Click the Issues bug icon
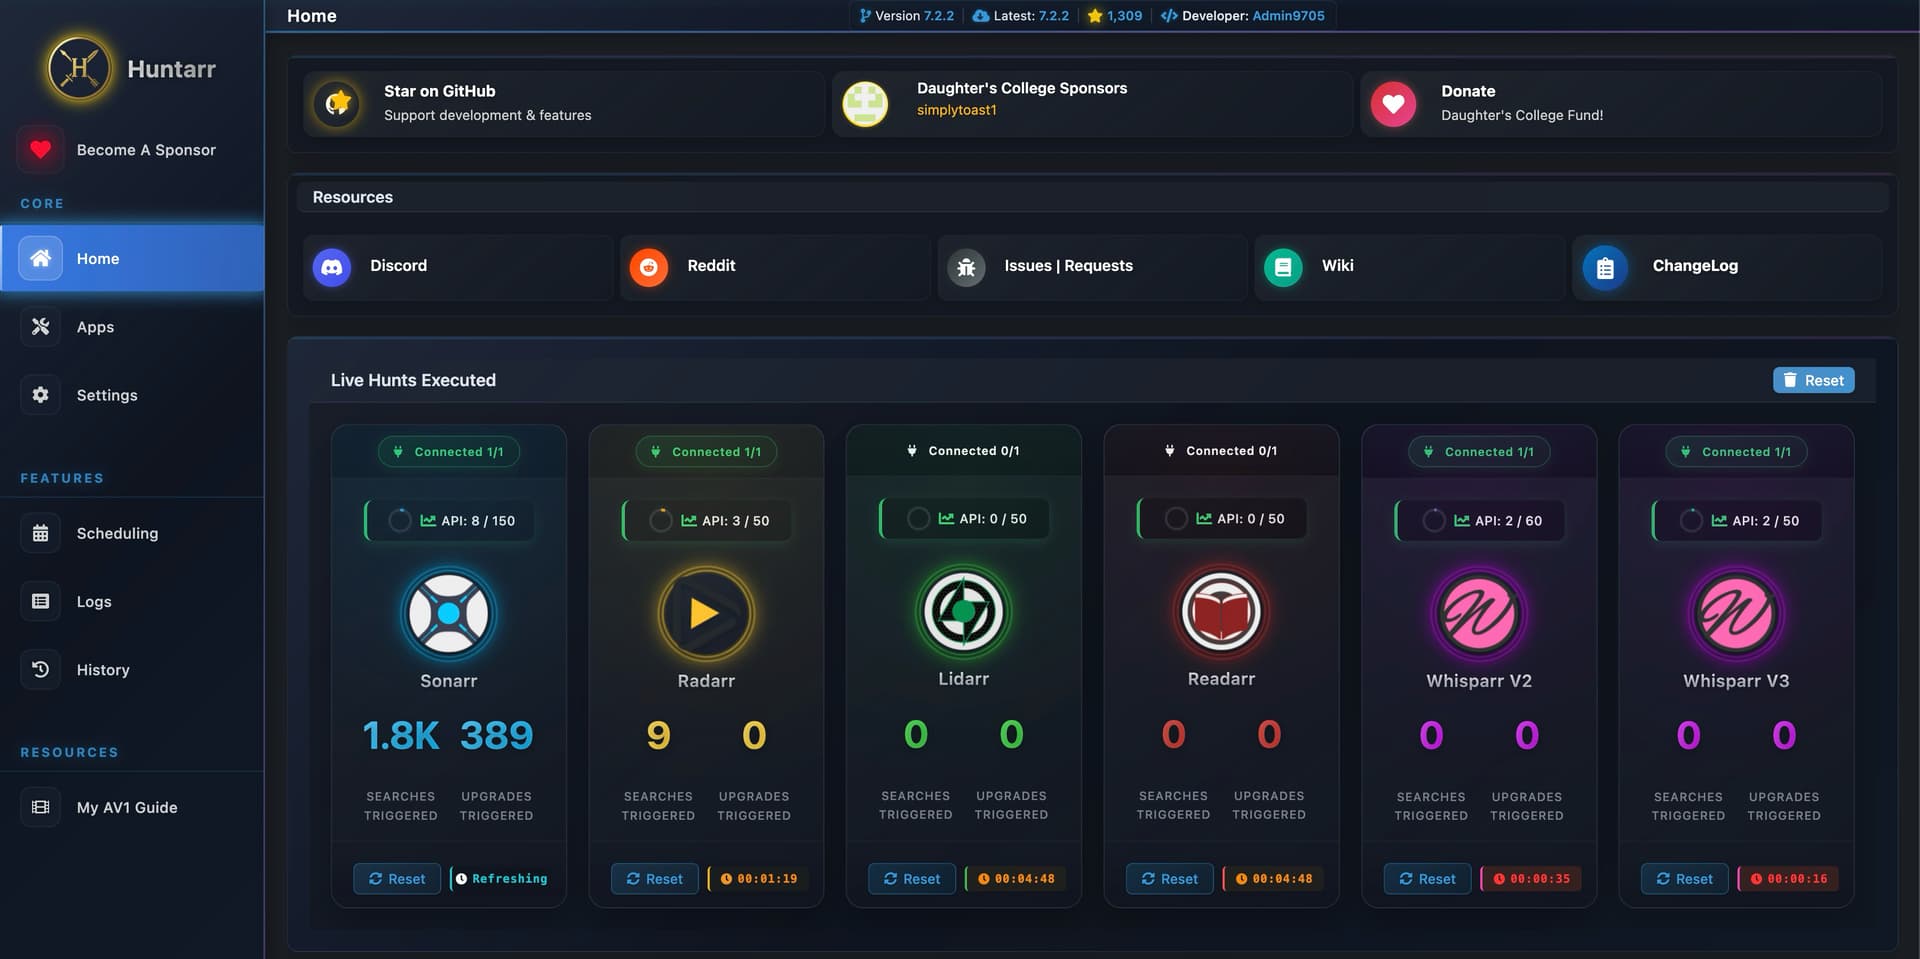 click(966, 267)
